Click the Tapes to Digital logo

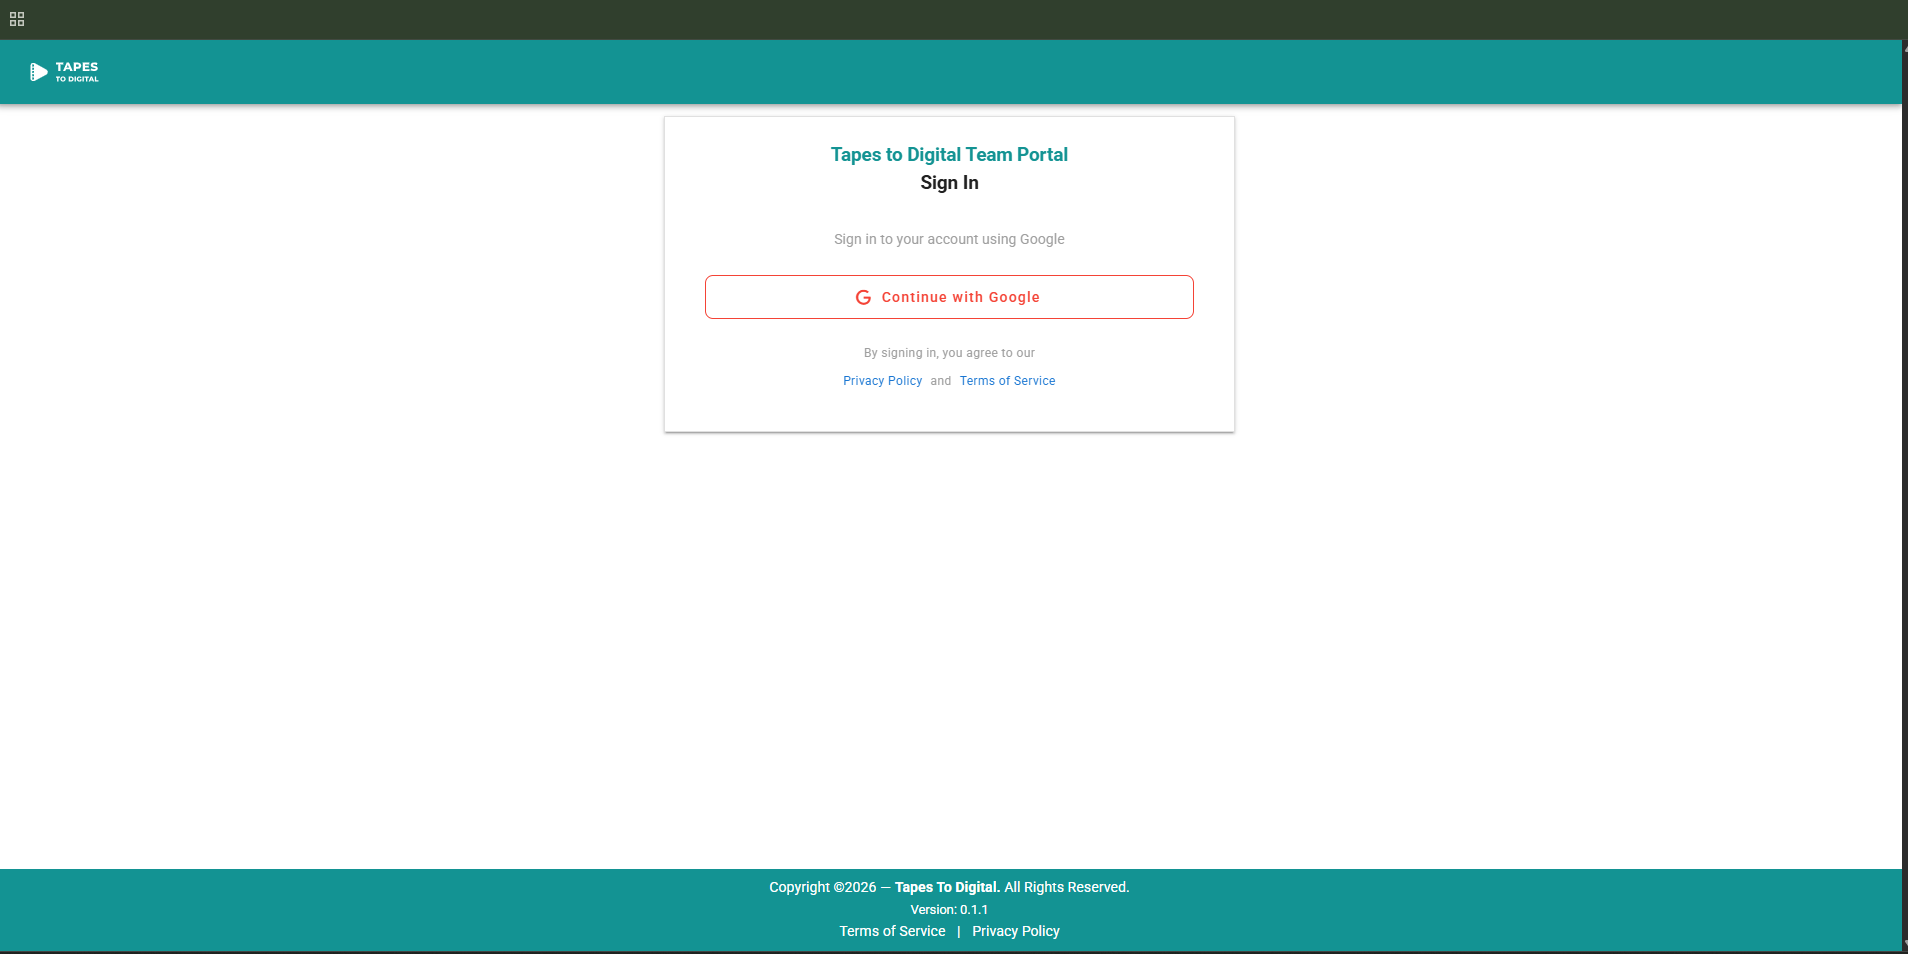click(64, 72)
